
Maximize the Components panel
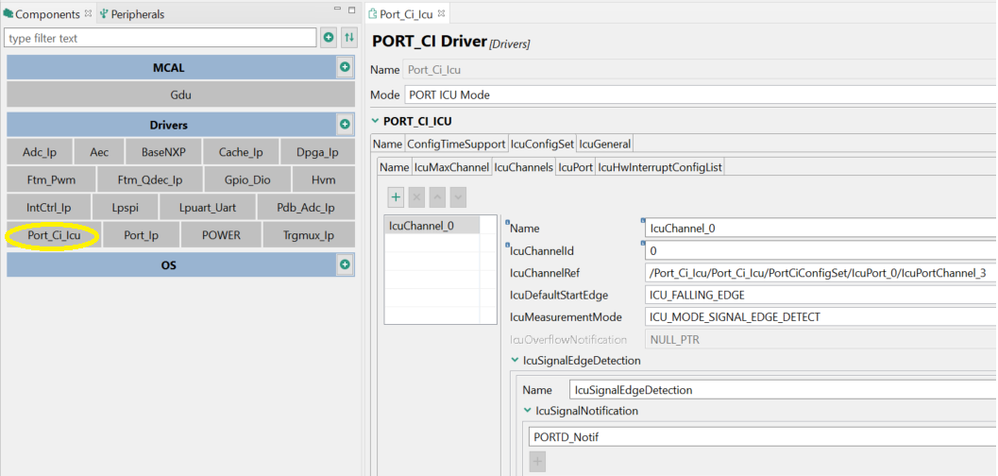351,10
